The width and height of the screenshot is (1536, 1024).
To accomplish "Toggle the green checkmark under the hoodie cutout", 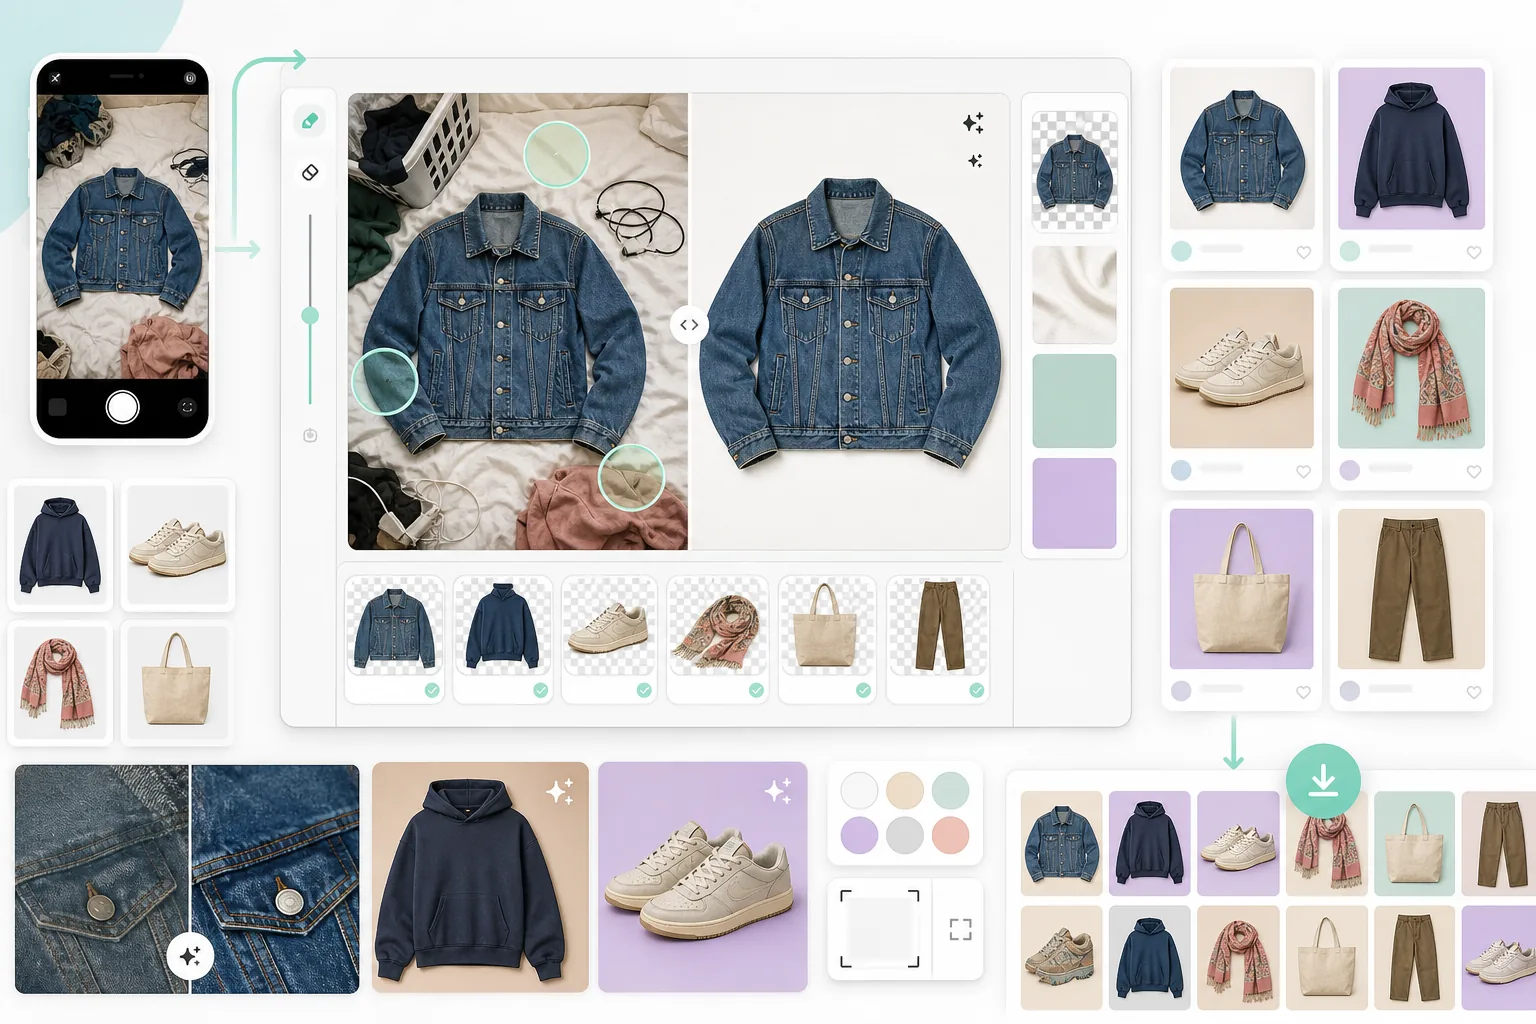I will 540,690.
